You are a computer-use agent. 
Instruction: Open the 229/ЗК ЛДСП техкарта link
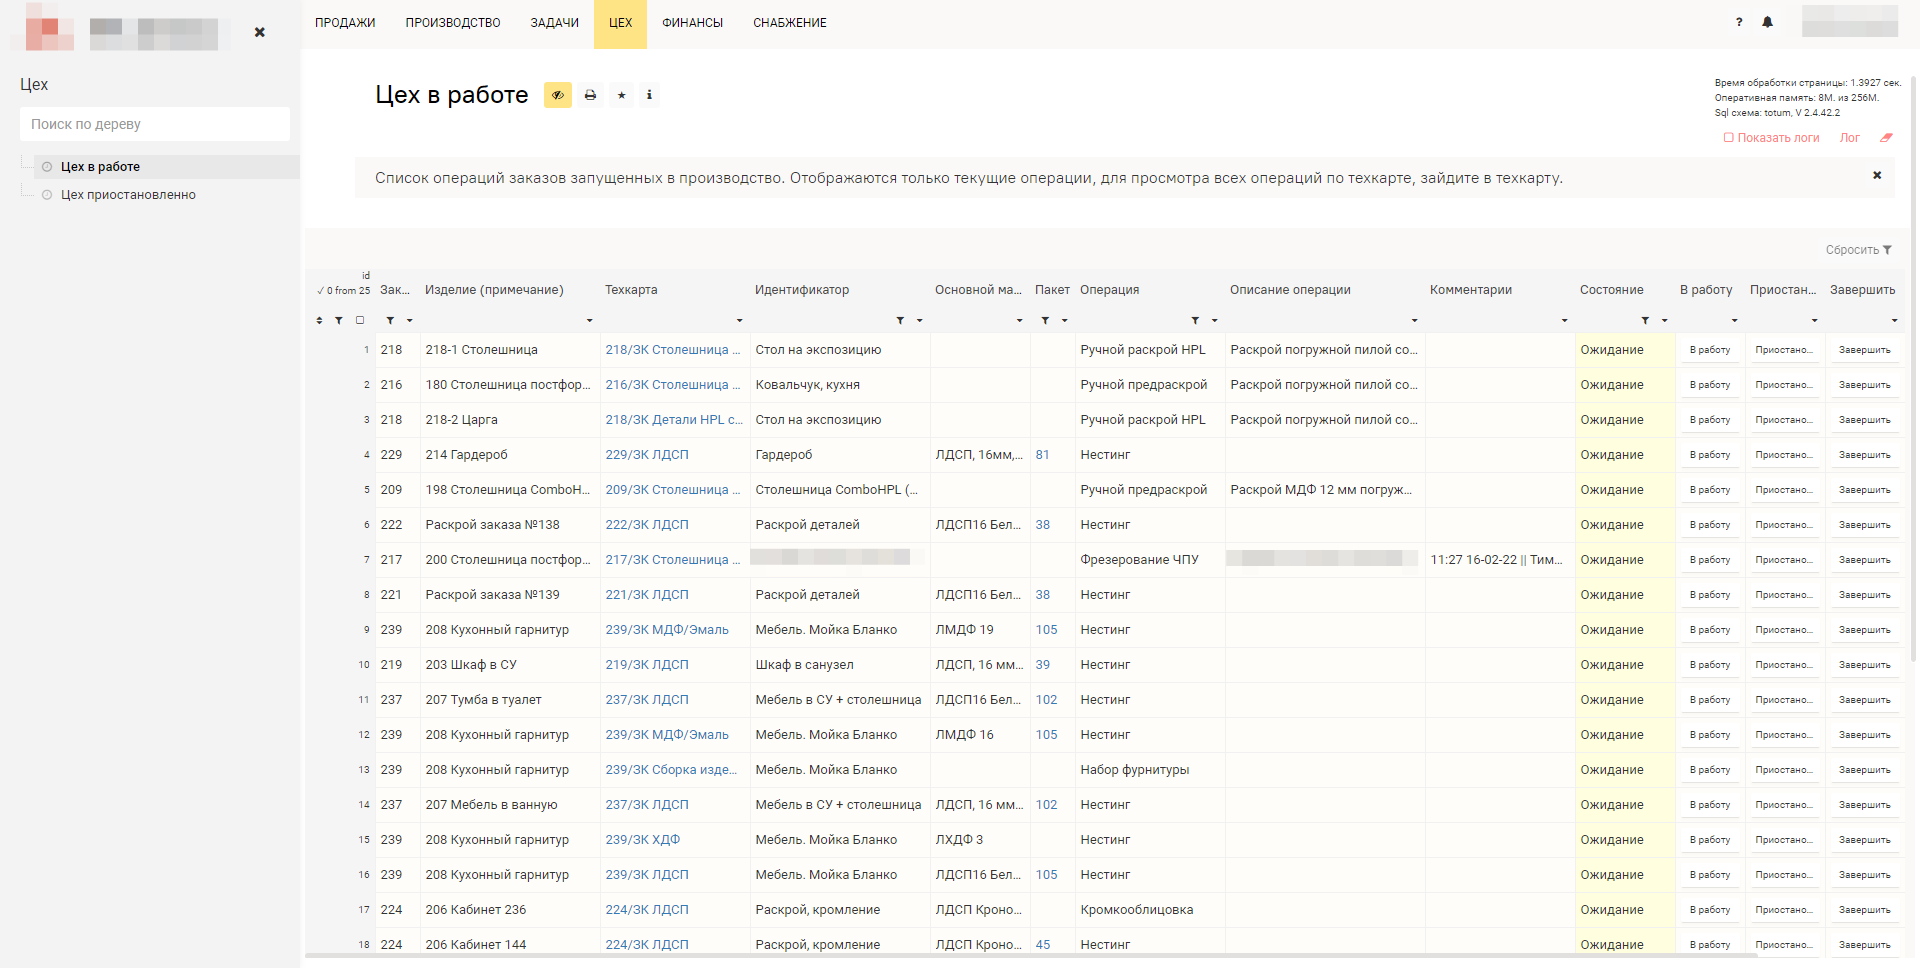coord(647,455)
